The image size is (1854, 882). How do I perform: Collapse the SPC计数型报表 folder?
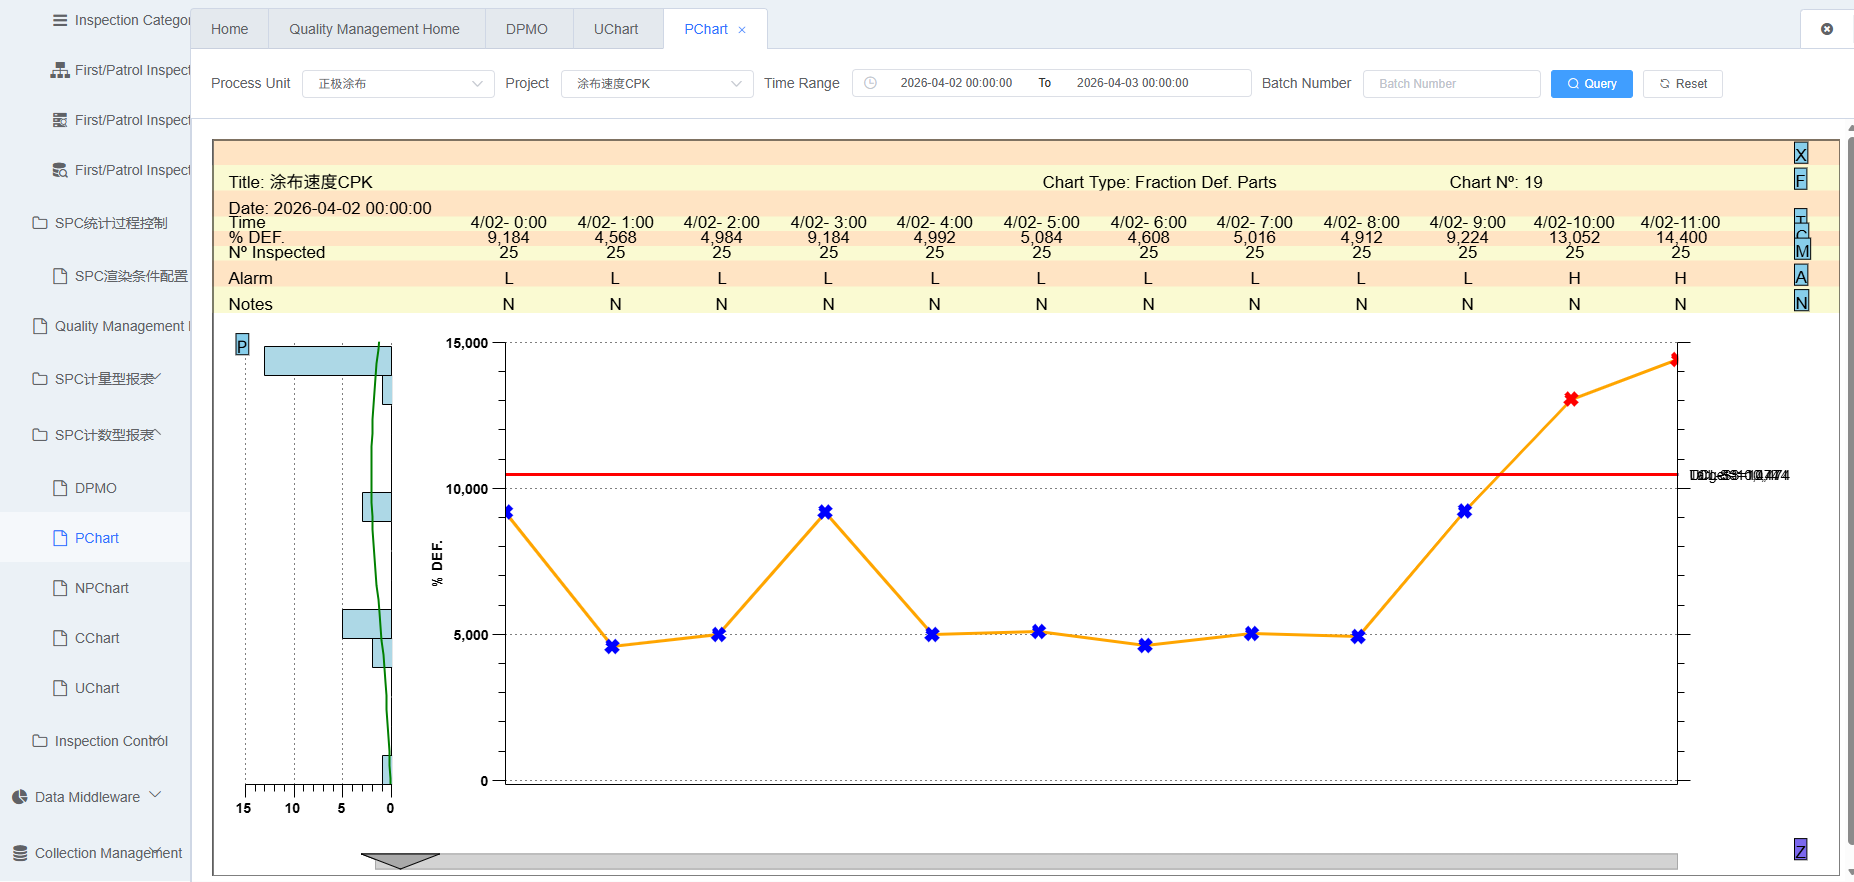tap(157, 433)
